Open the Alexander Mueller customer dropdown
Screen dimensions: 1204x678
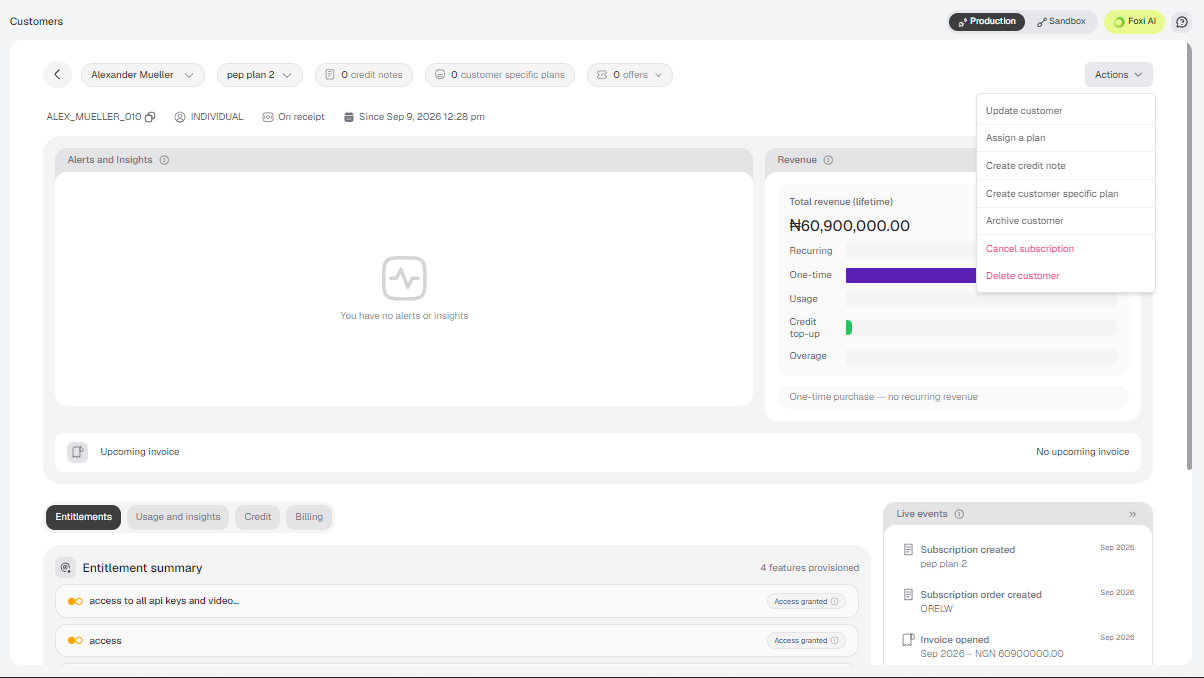[x=143, y=75]
